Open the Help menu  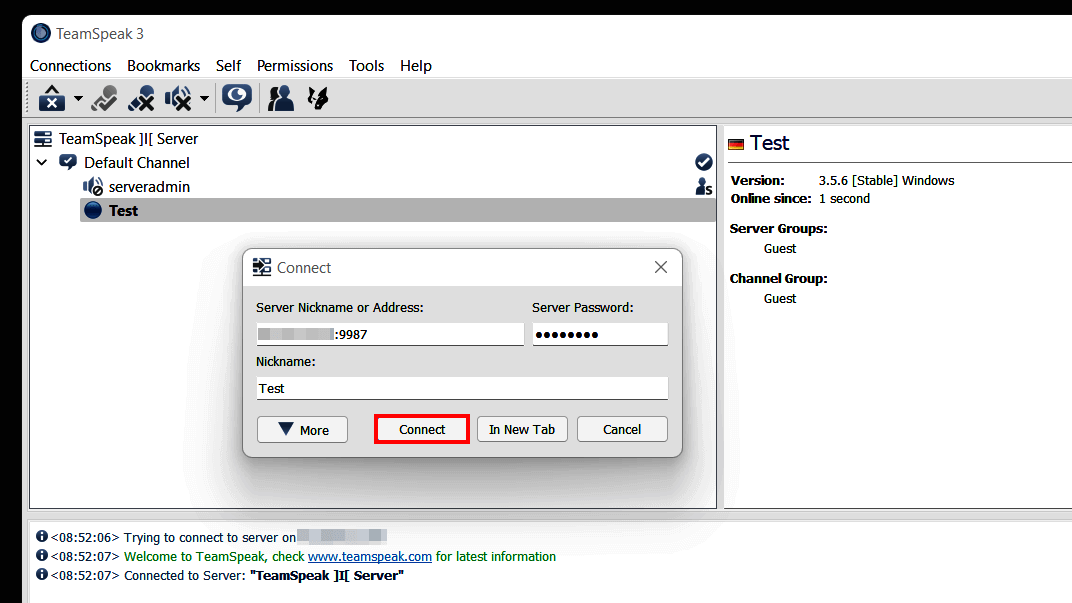(416, 66)
